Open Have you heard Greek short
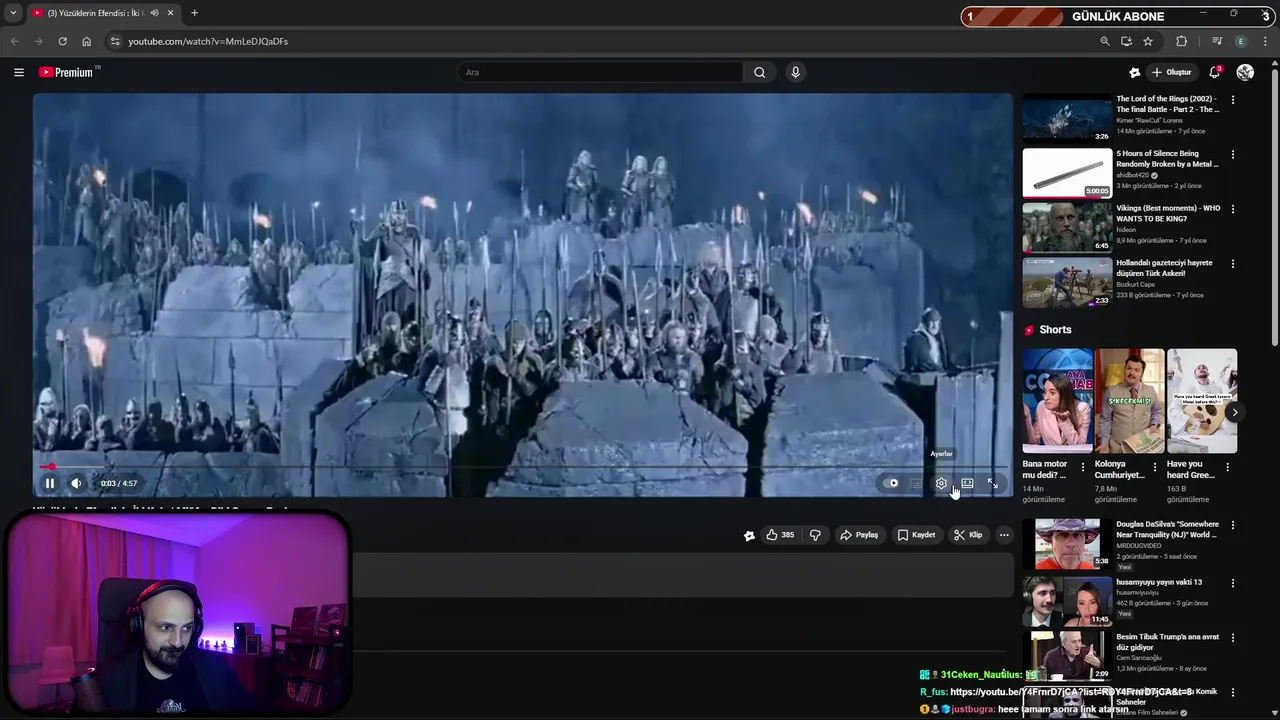The height and width of the screenshot is (720, 1280). (x=1202, y=401)
